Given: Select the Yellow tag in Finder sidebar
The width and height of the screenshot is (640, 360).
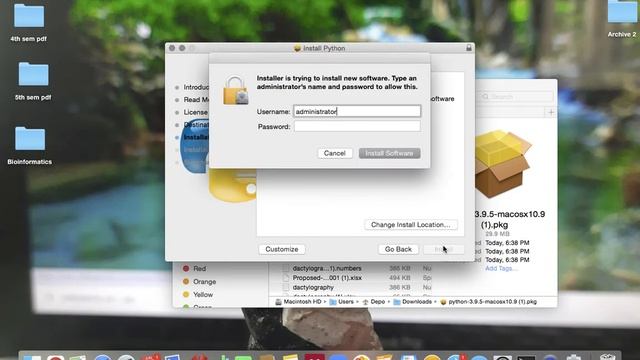Looking at the screenshot, I should (203, 294).
